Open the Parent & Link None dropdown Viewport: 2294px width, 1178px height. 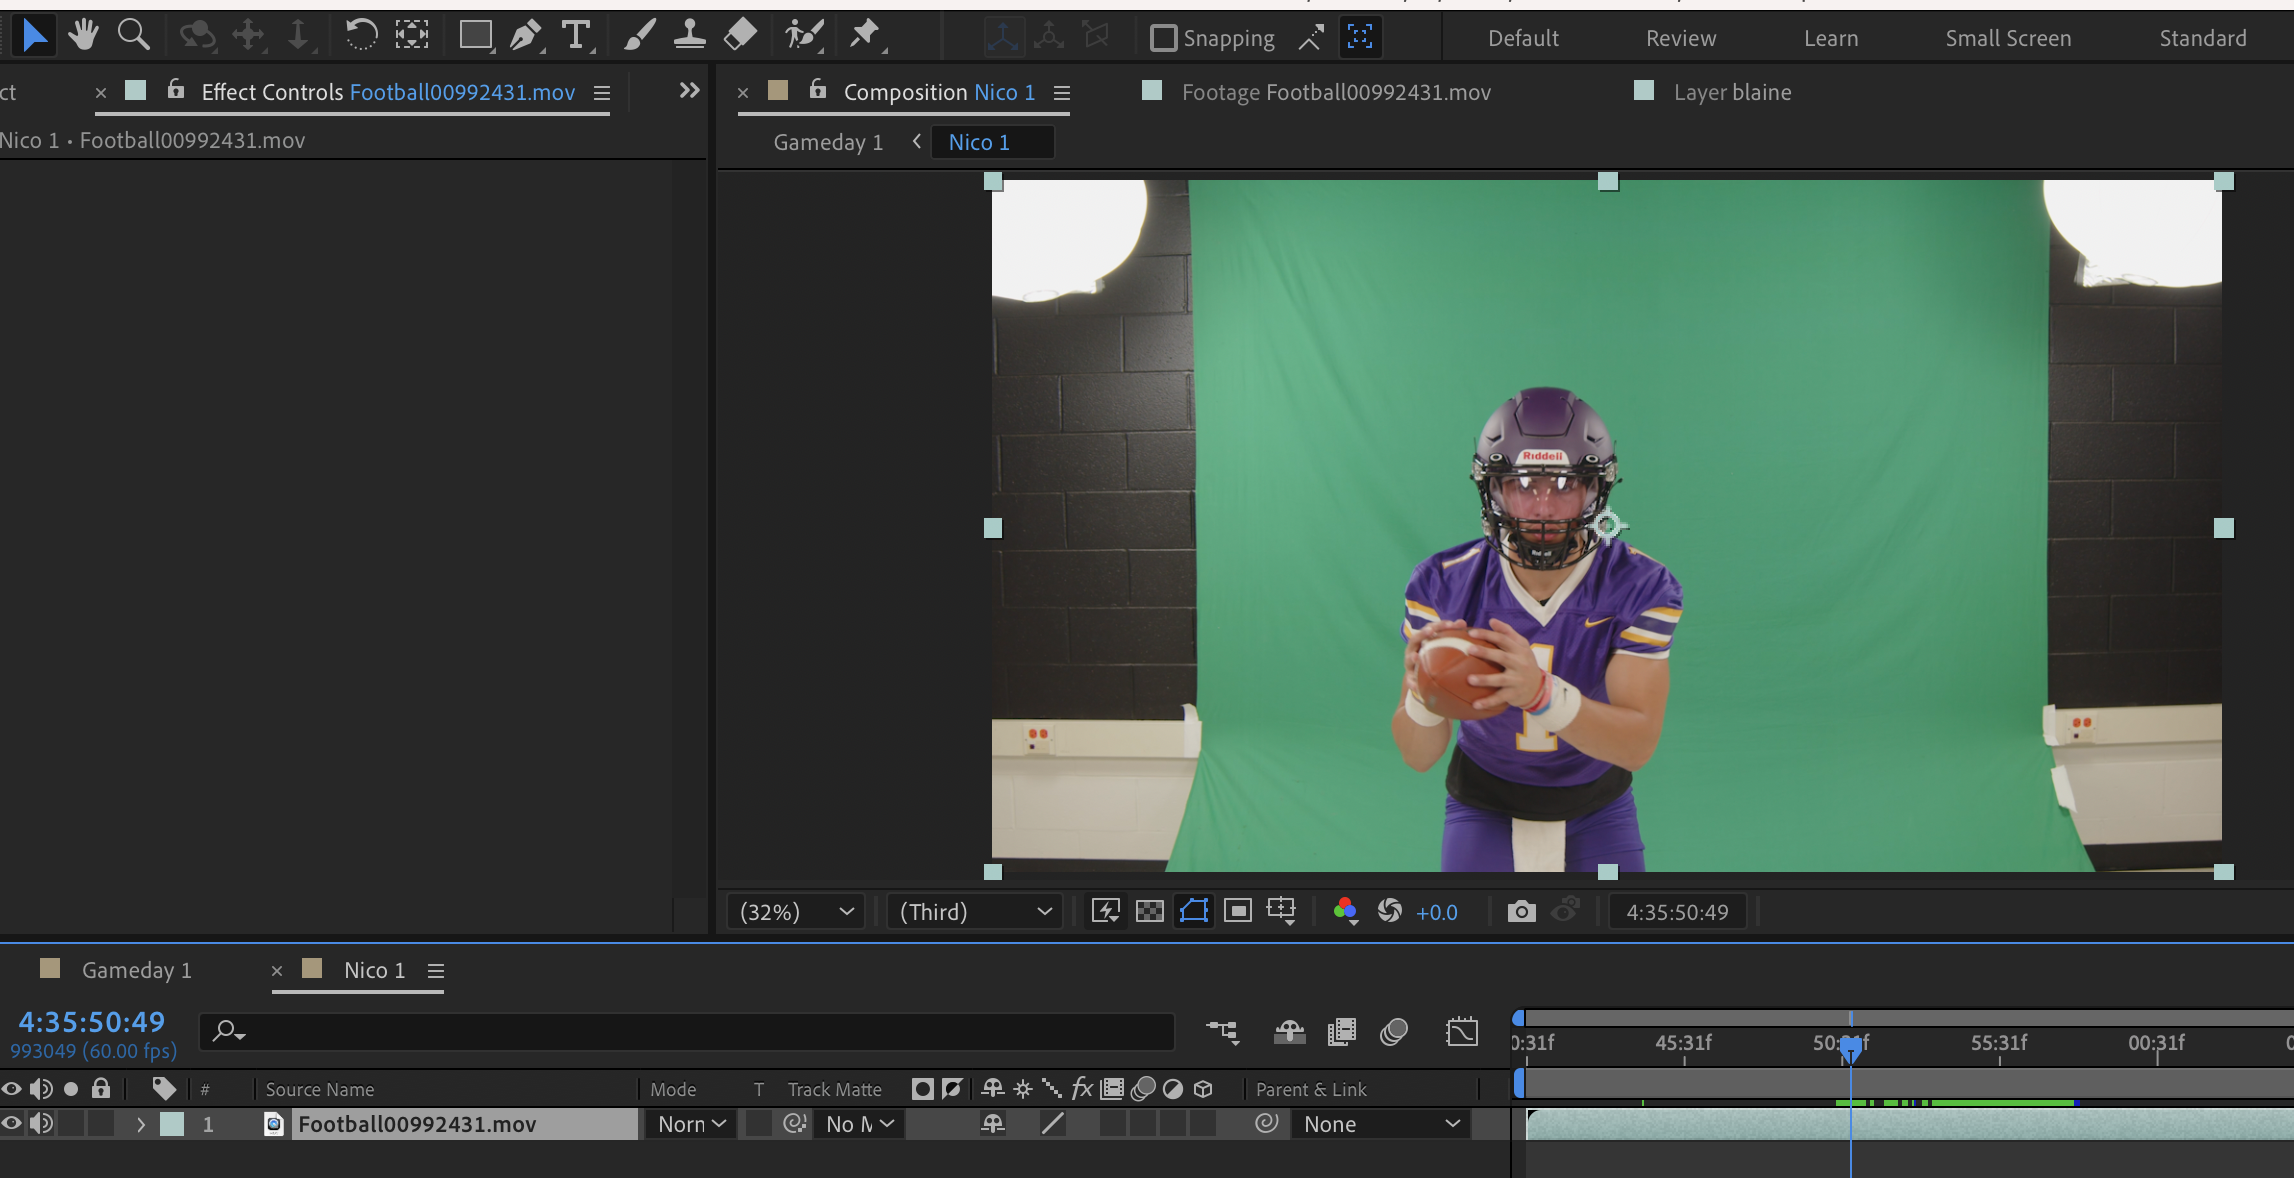(x=1380, y=1124)
